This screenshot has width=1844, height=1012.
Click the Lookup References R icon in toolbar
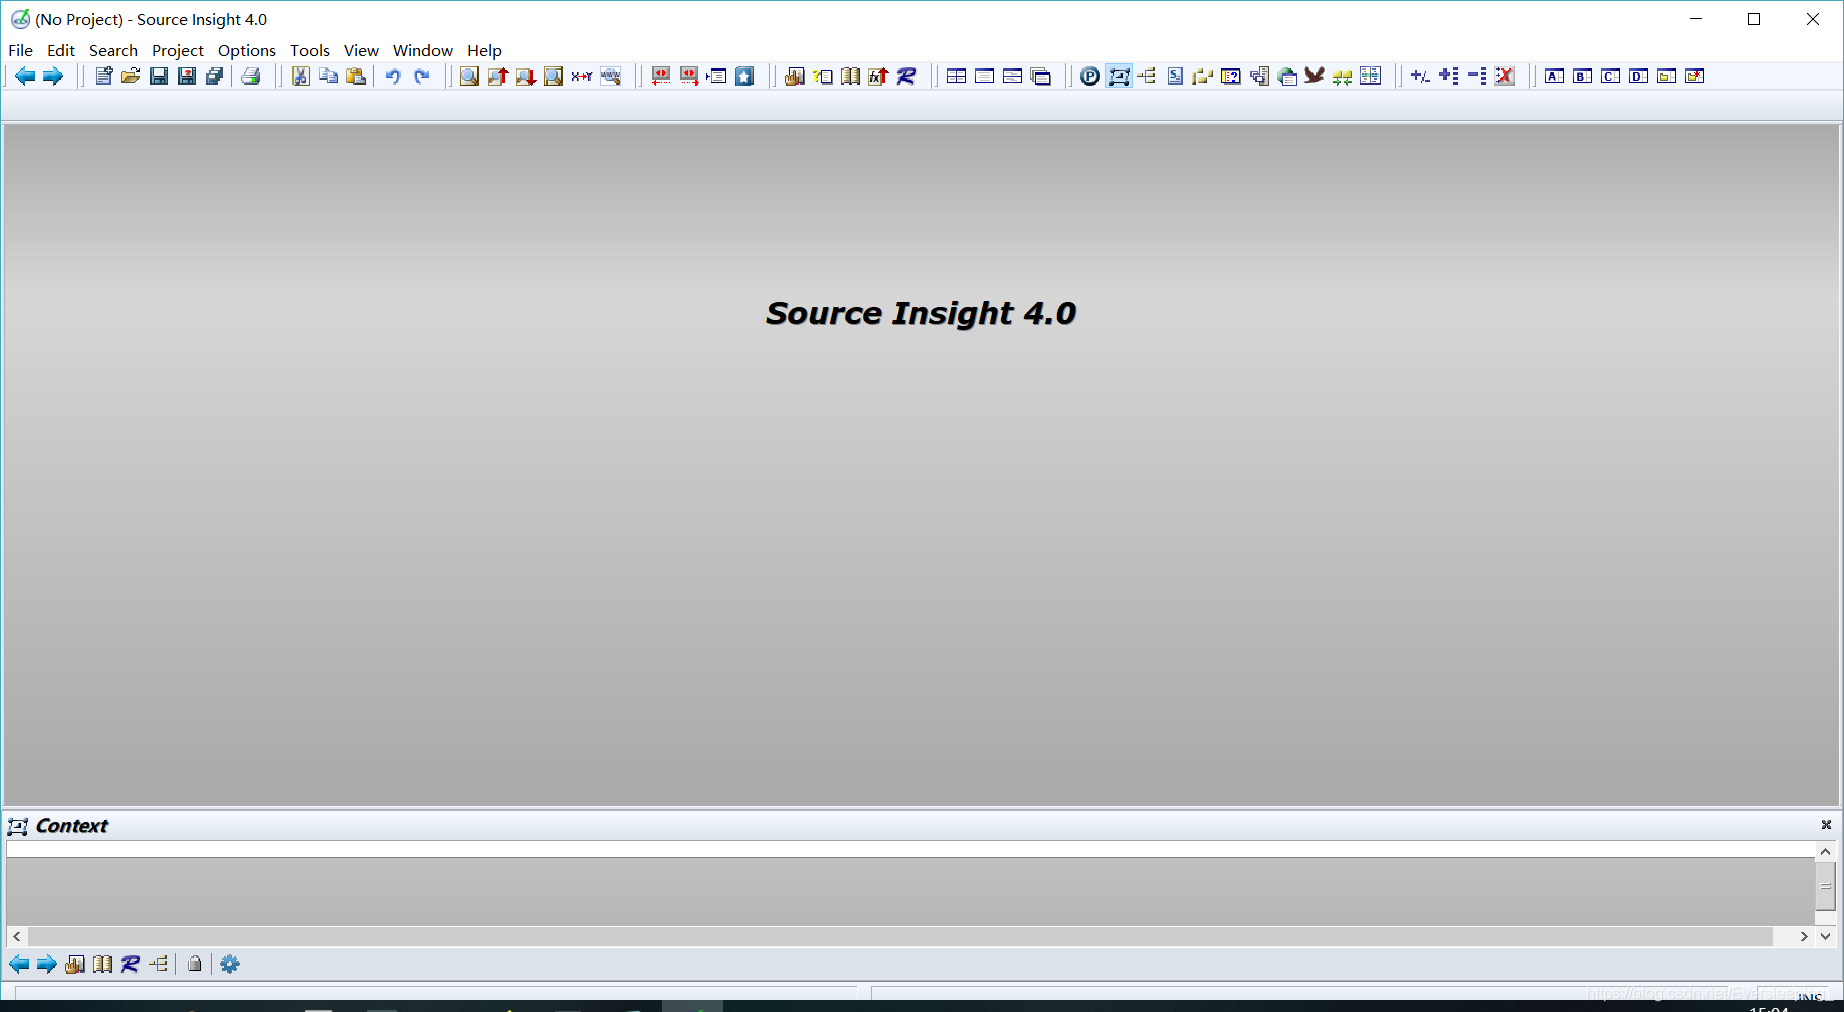(907, 76)
